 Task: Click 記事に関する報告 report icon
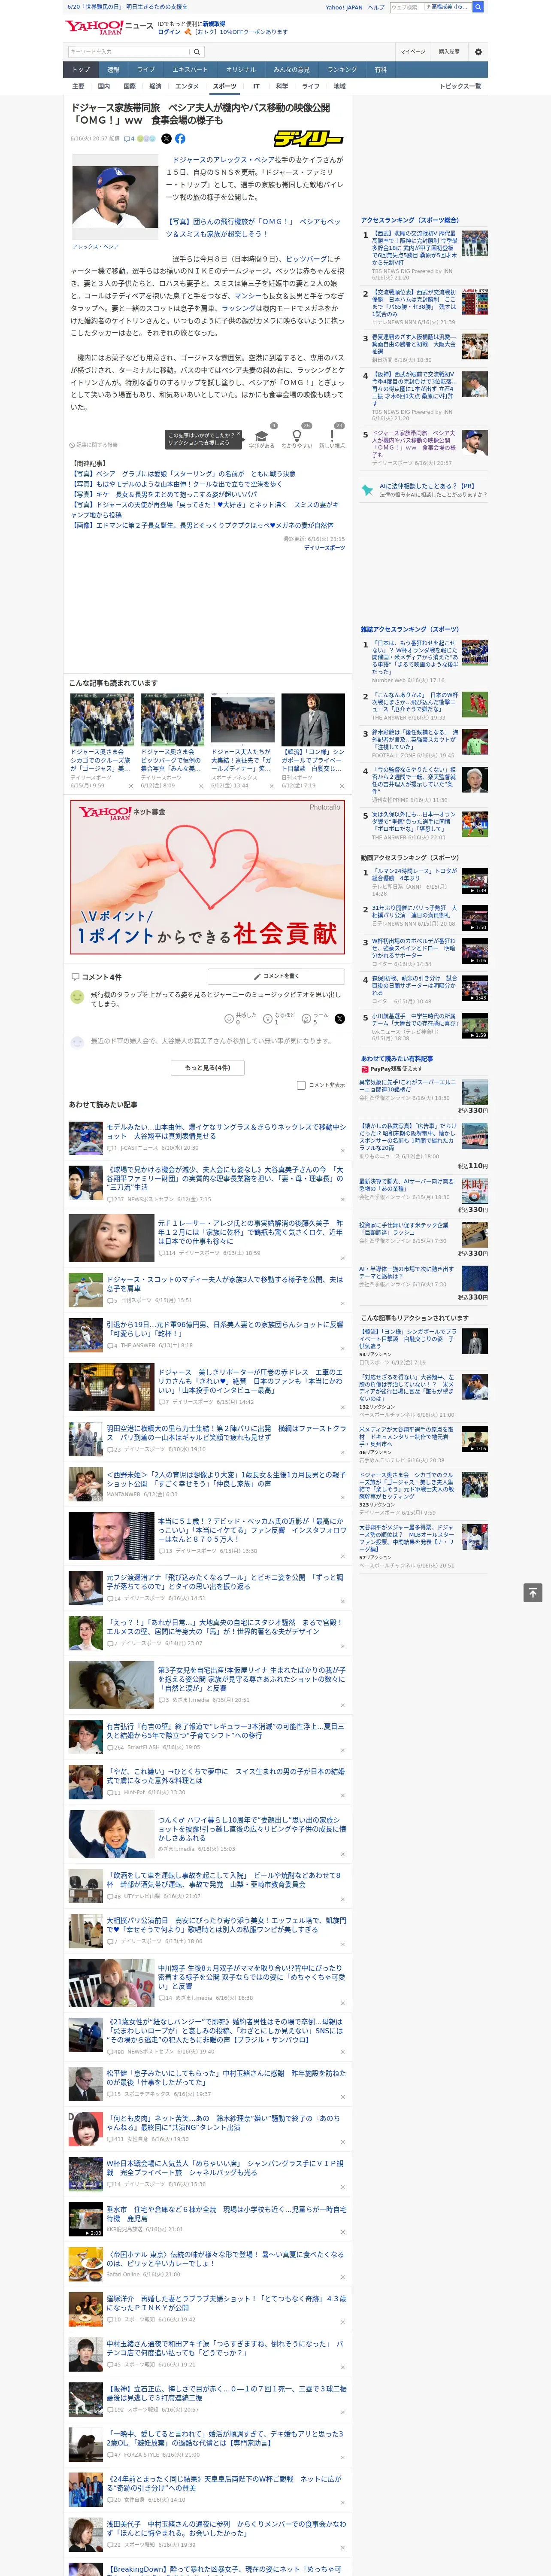click(94, 445)
